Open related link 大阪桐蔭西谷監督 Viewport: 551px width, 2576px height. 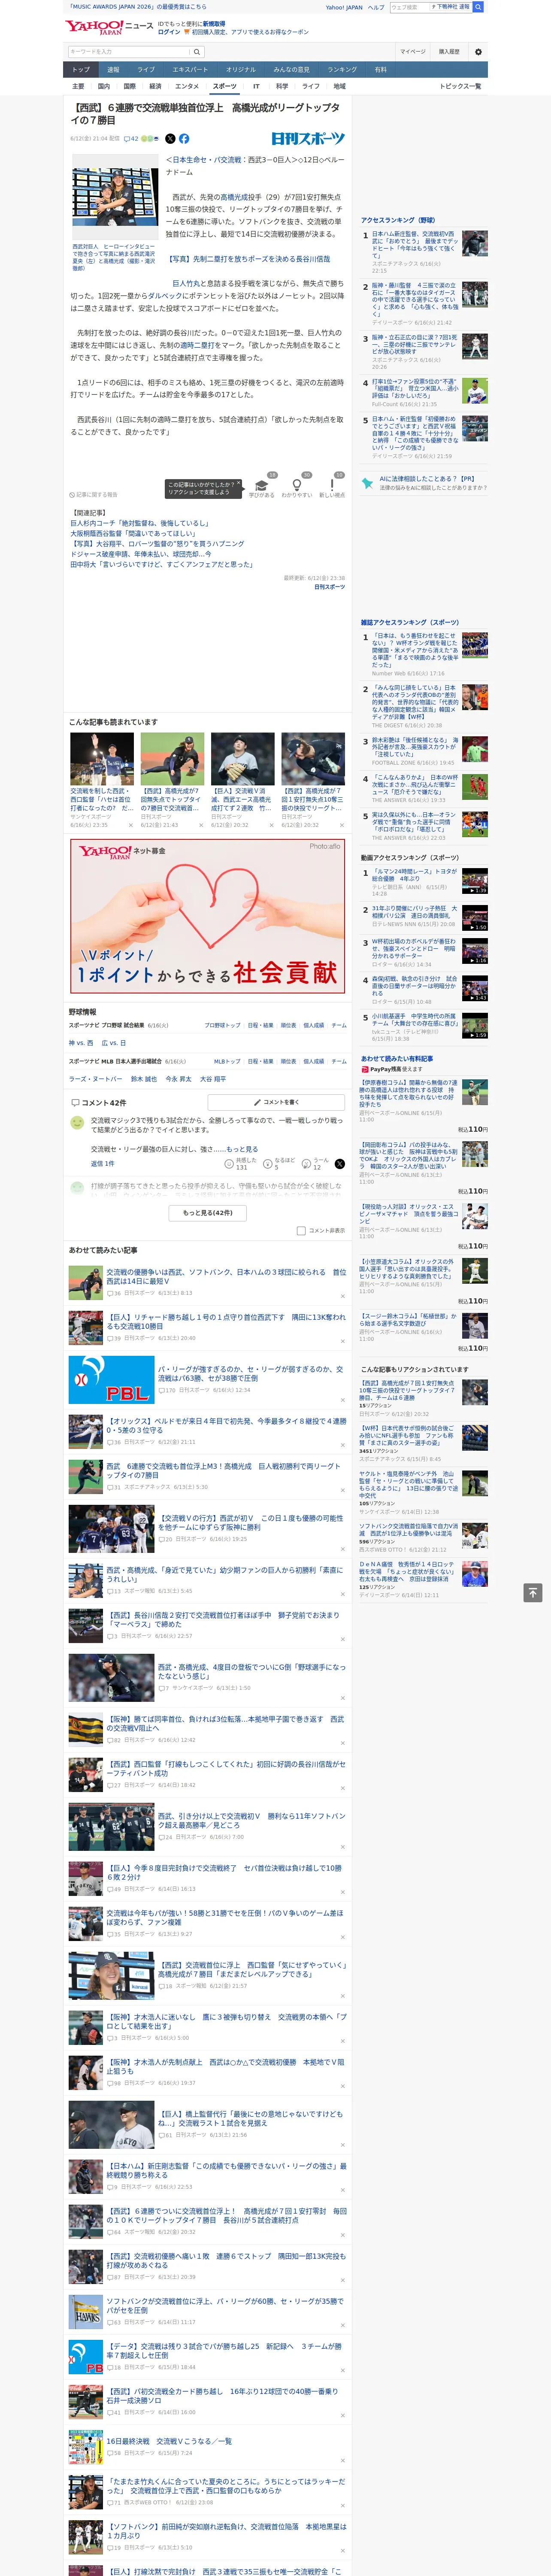(x=133, y=533)
